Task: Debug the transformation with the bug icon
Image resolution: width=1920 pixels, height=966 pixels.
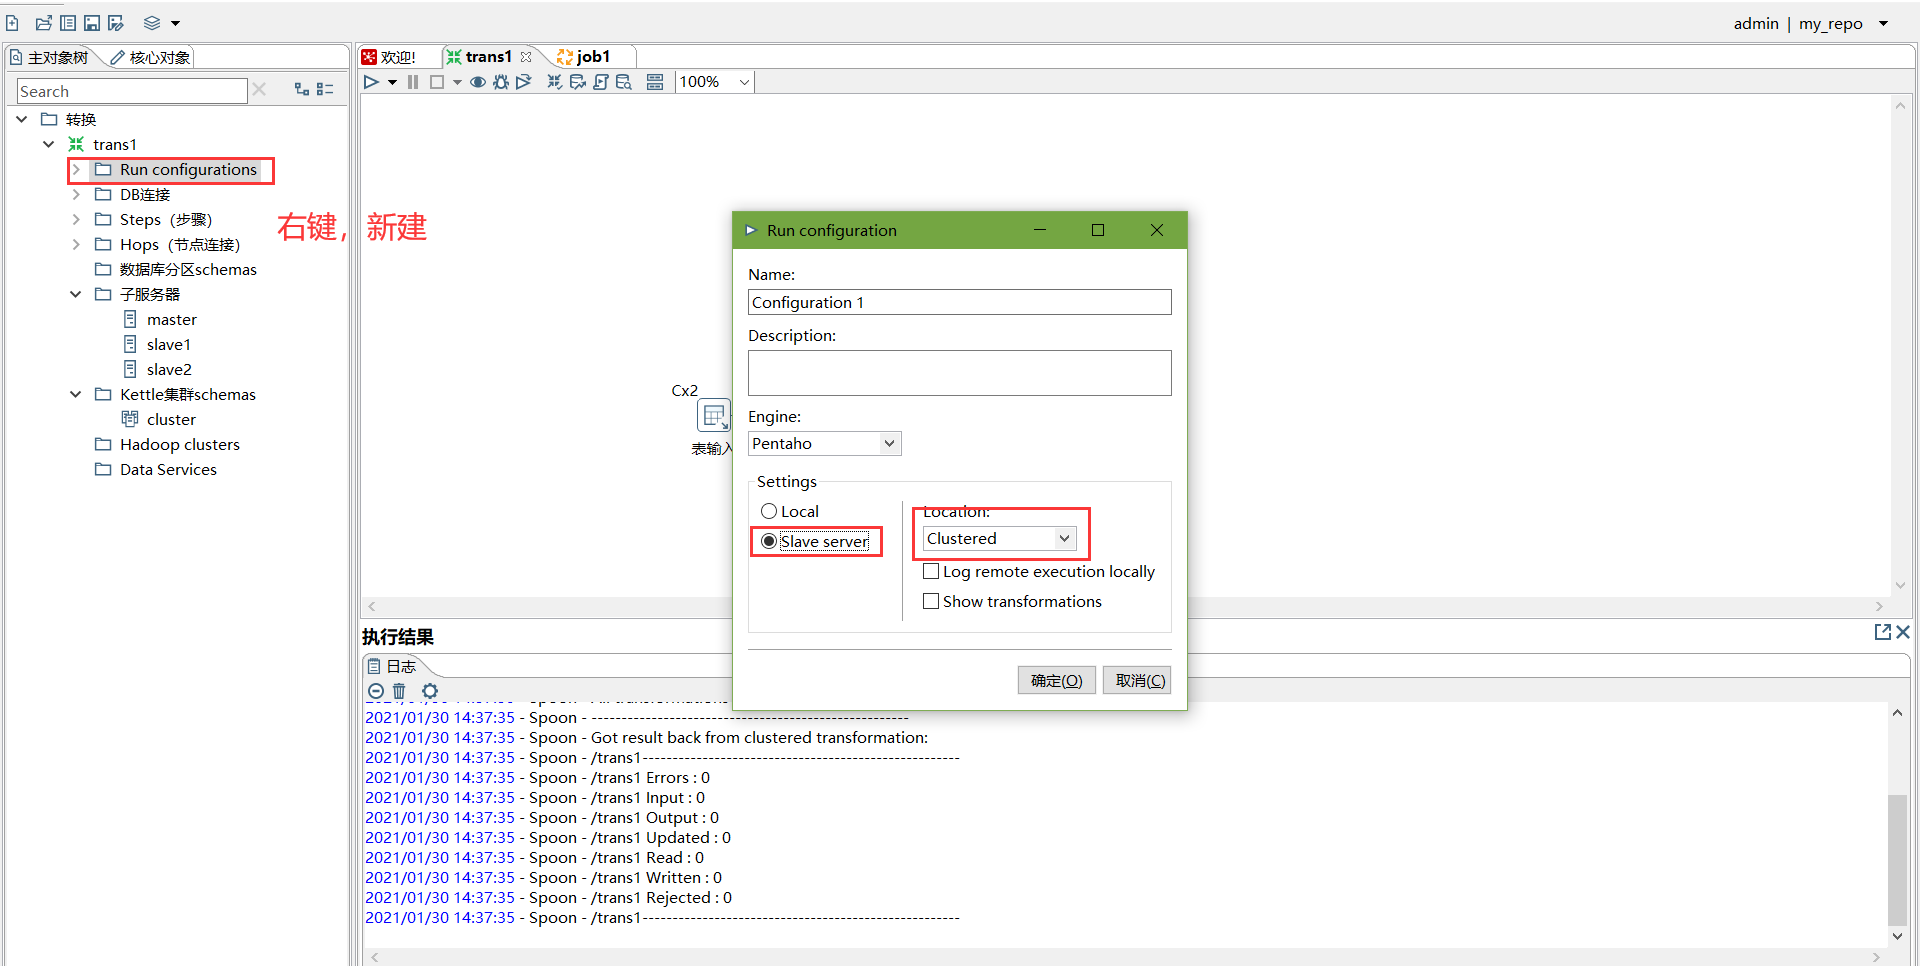Action: click(x=501, y=82)
